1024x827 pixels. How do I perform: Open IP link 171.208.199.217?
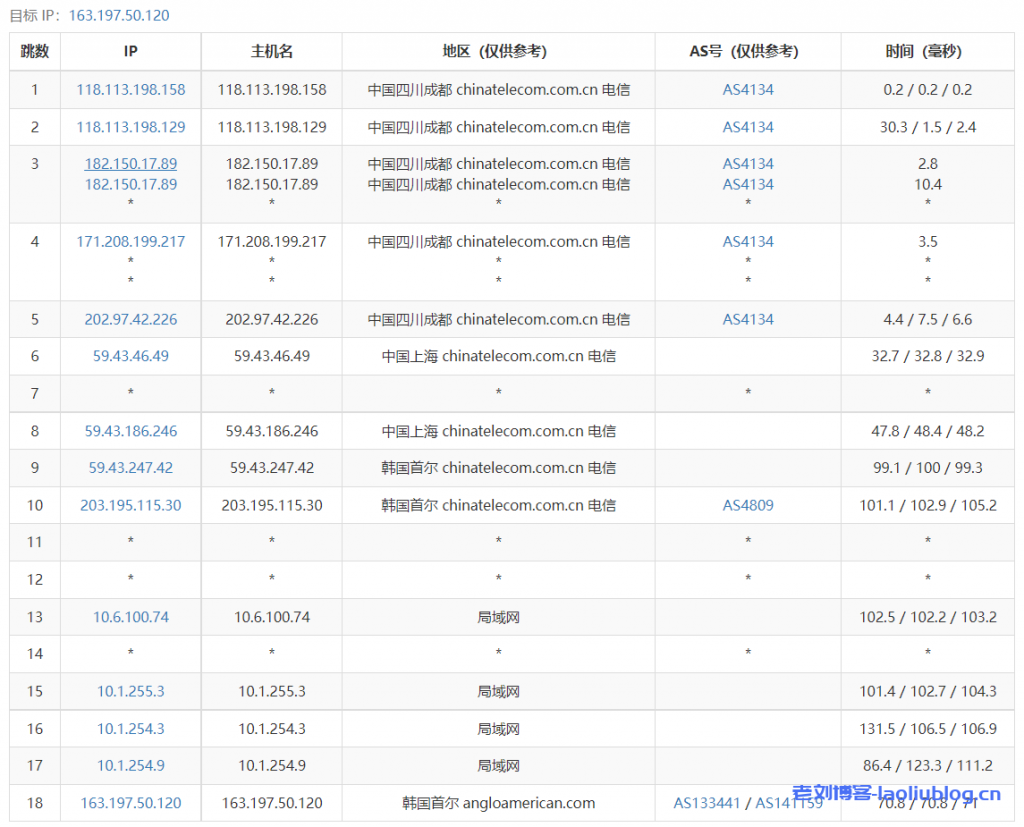coord(131,241)
